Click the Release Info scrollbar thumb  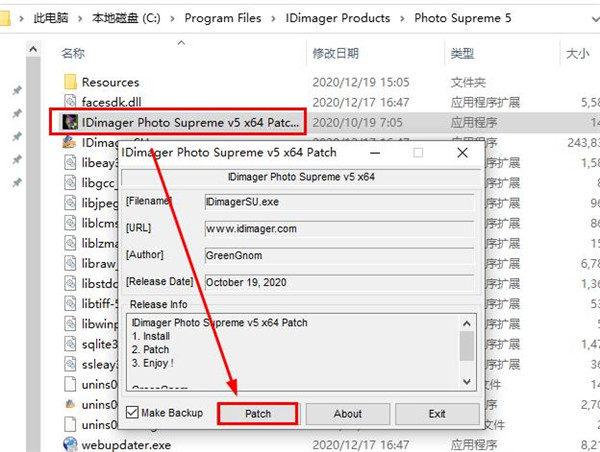[x=466, y=346]
